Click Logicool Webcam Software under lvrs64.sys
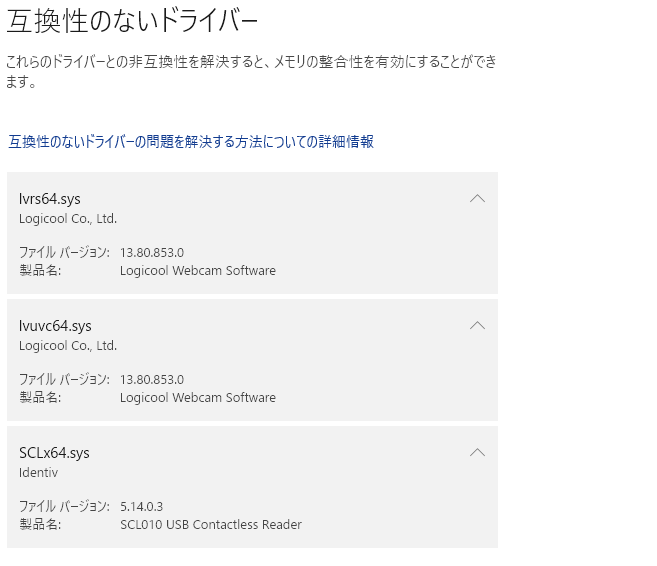 pos(198,271)
